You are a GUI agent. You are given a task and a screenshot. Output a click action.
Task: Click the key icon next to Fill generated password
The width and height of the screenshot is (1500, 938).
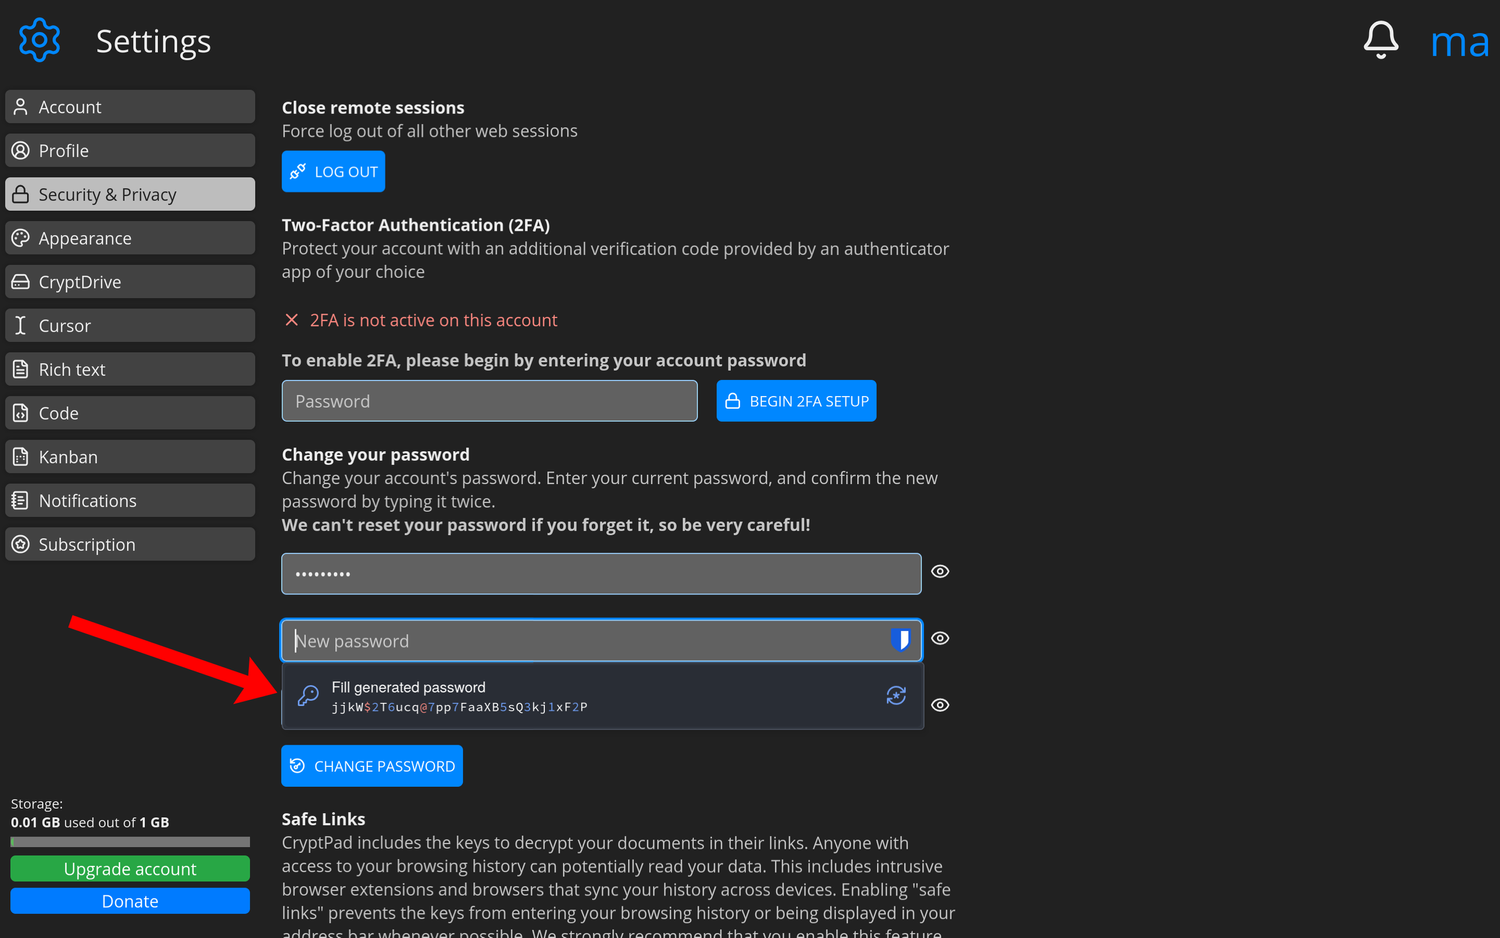pos(307,695)
